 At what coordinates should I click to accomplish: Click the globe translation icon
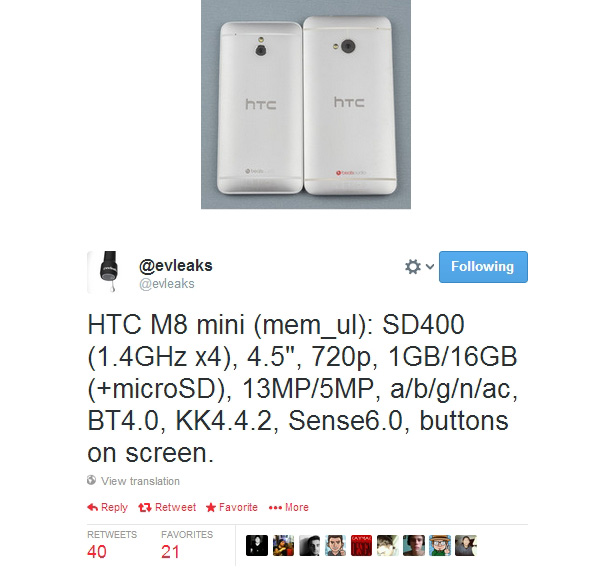[91, 480]
